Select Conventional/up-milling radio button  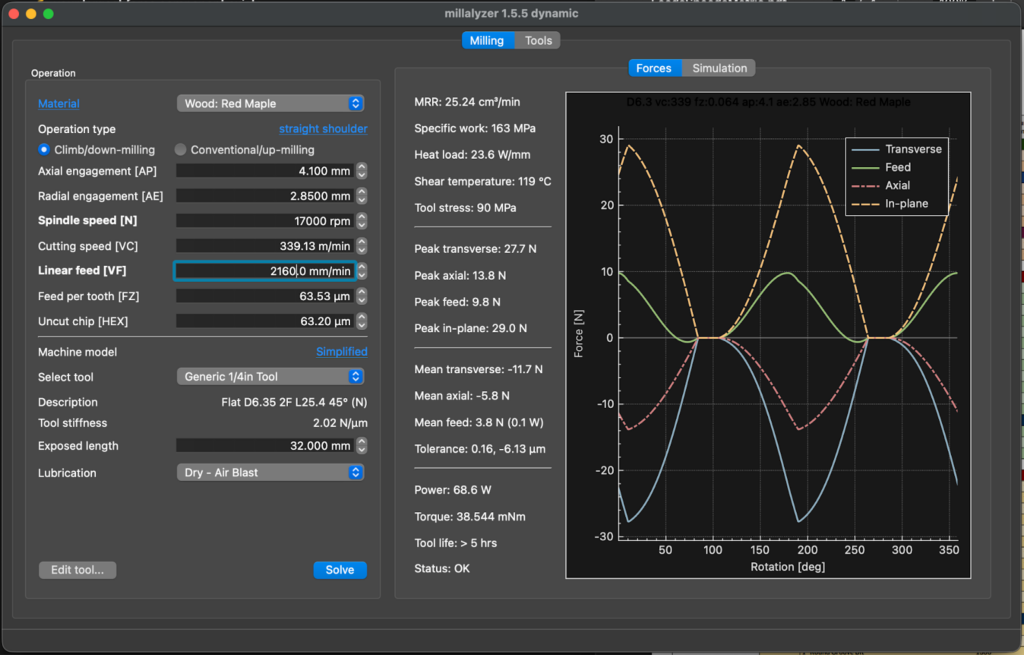tap(181, 150)
